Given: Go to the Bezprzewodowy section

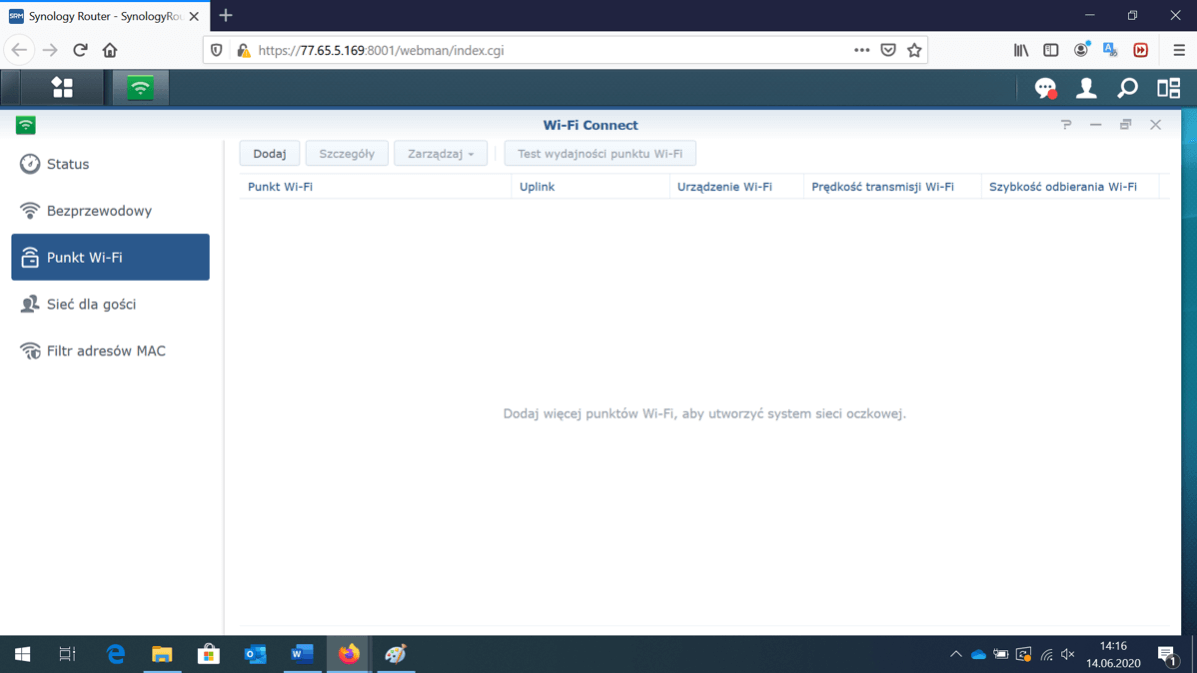Looking at the screenshot, I should 99,211.
